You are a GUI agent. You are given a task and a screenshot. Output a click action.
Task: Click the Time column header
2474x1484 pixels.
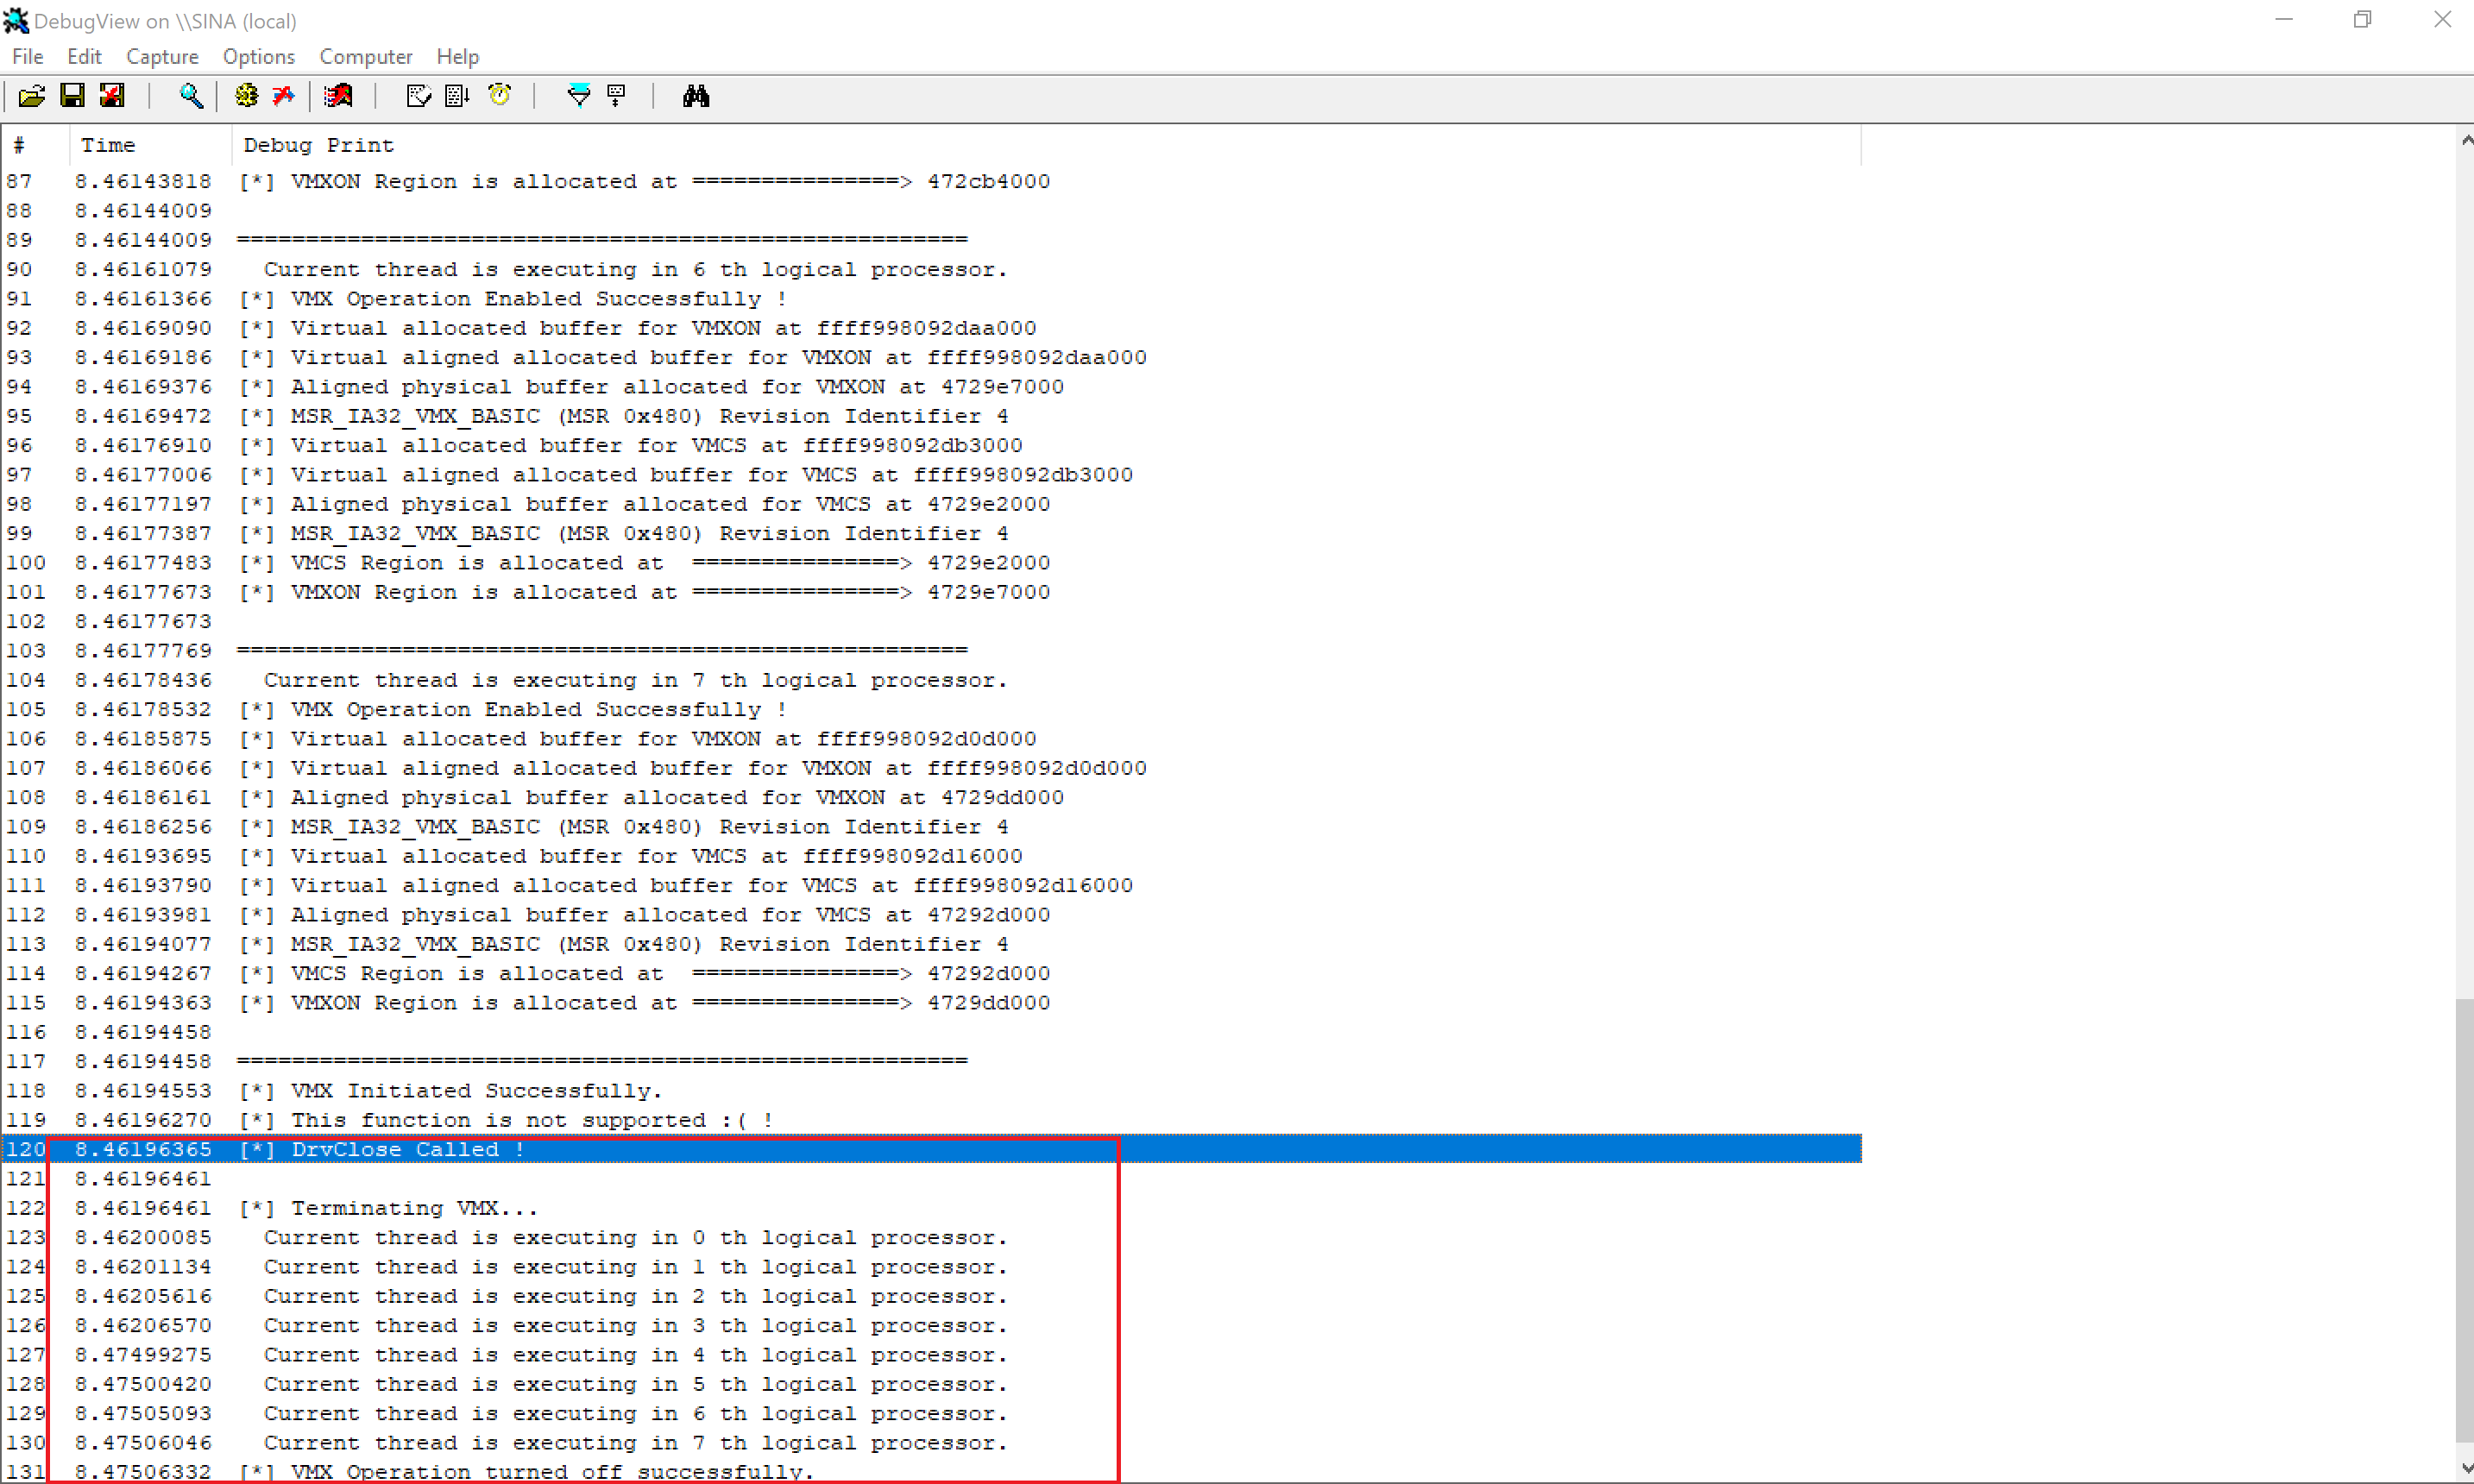pyautogui.click(x=150, y=146)
